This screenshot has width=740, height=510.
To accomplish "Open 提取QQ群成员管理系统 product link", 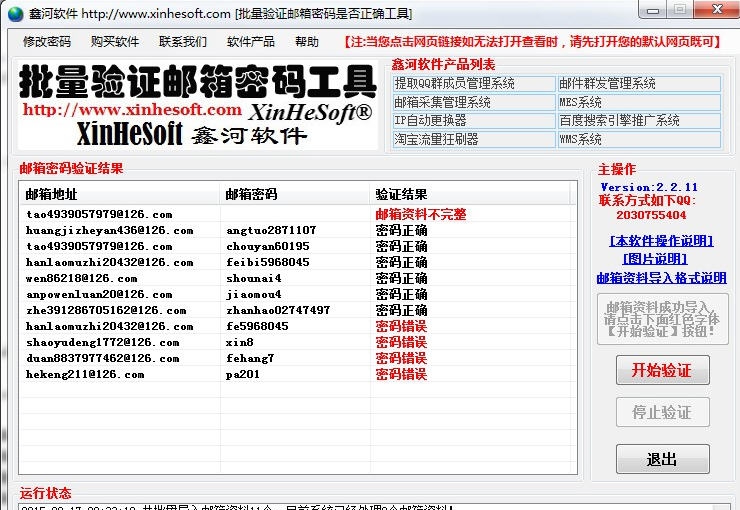I will click(473, 84).
